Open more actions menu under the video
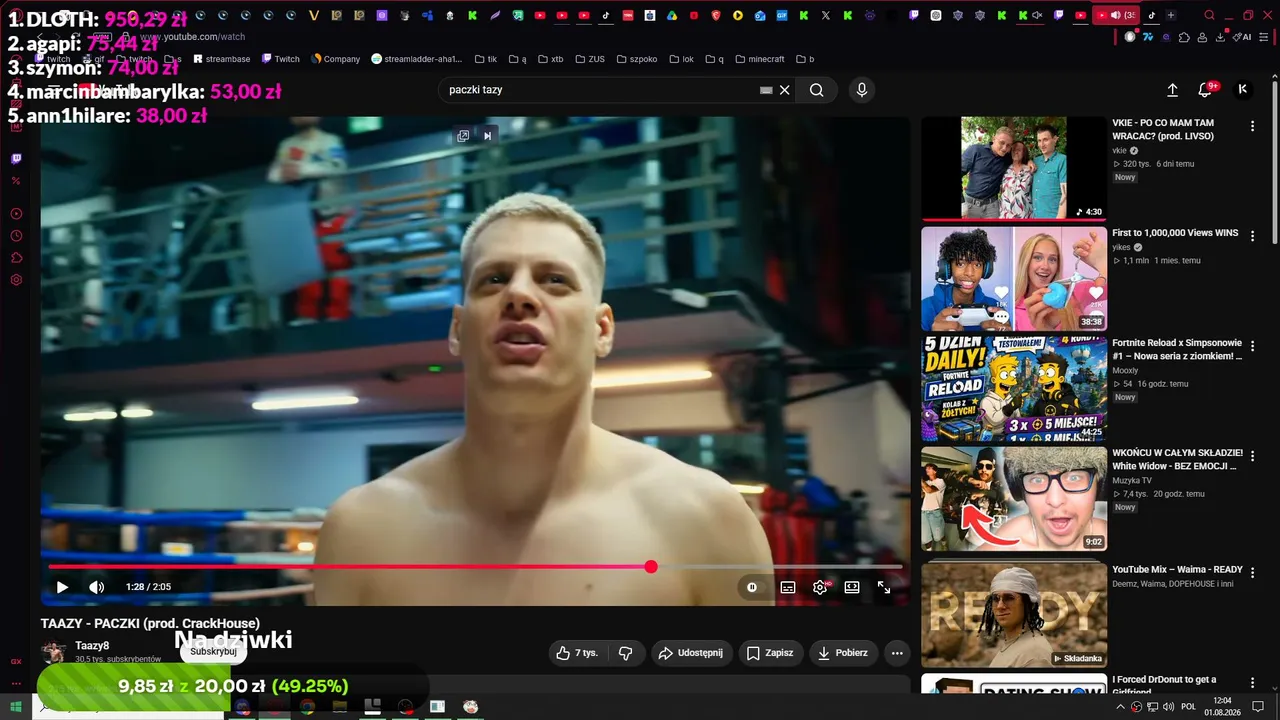 coord(897,653)
